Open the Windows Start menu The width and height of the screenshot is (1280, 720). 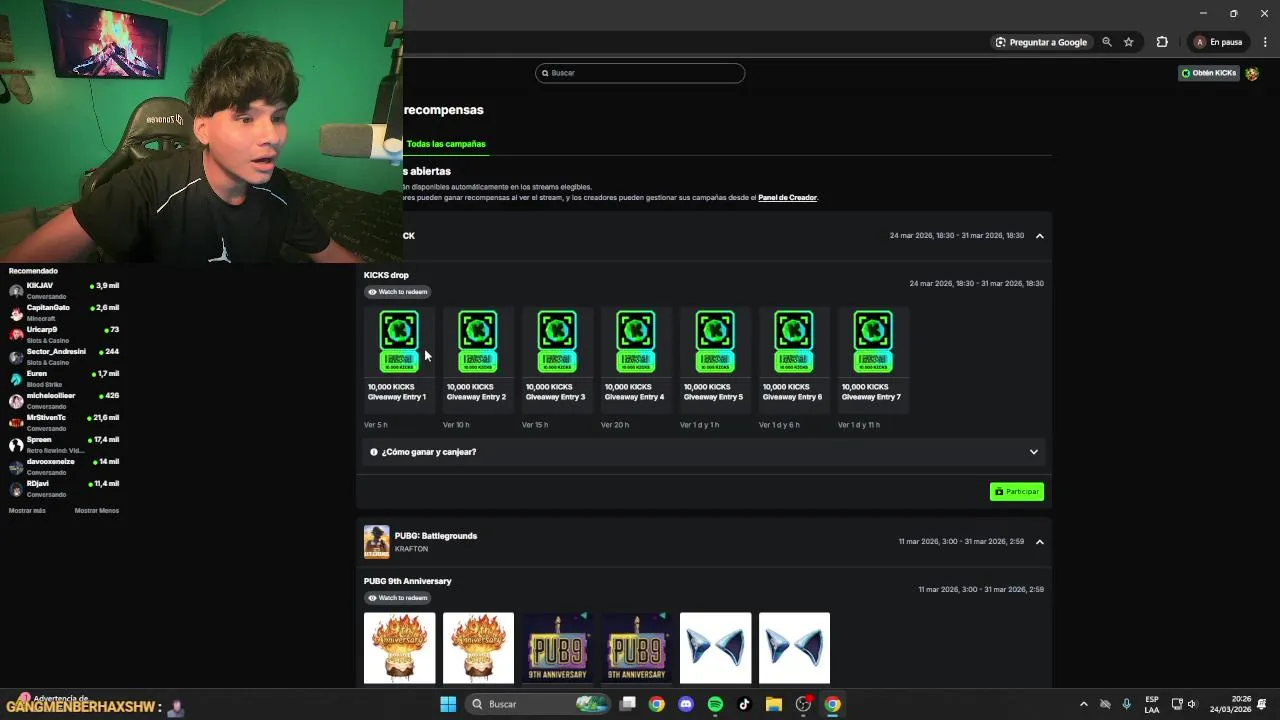pos(448,704)
